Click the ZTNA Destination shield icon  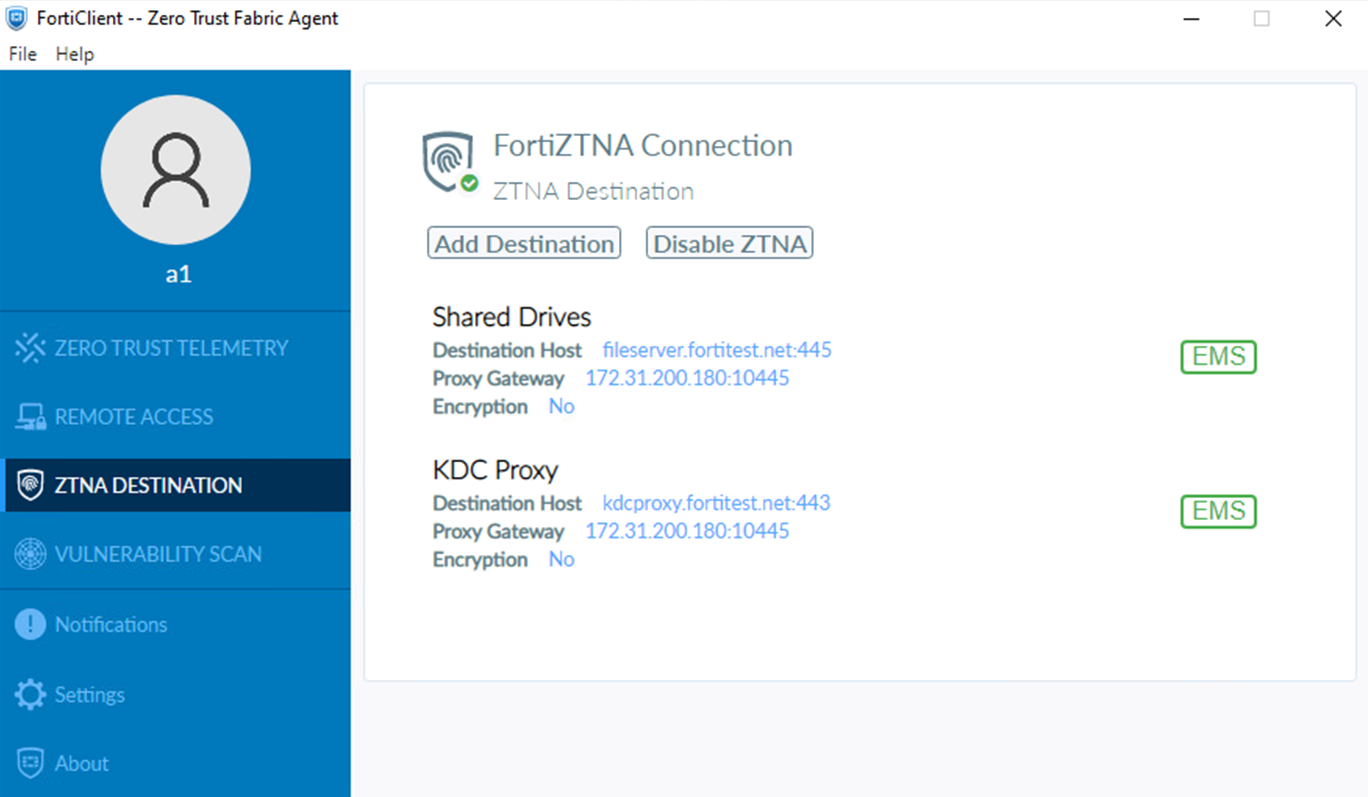pos(31,485)
